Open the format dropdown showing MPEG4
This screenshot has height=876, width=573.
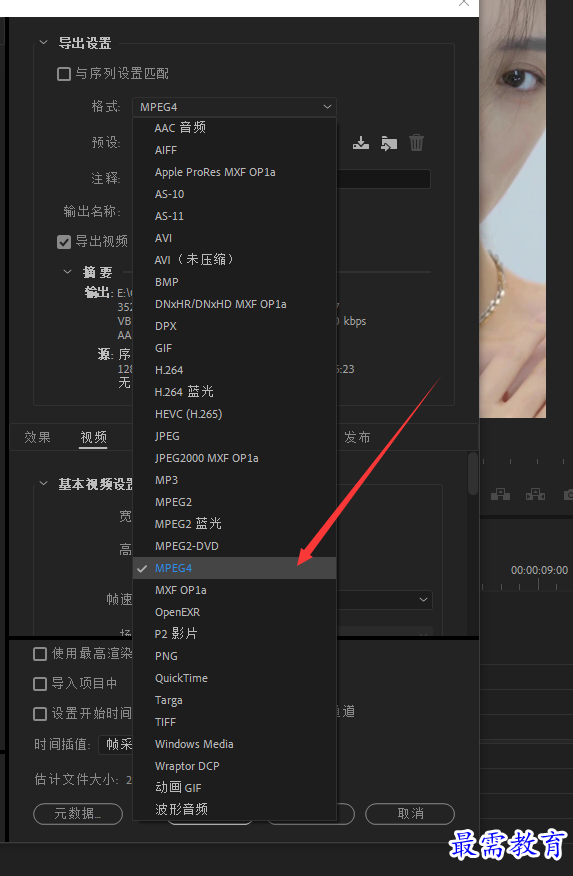(234, 107)
